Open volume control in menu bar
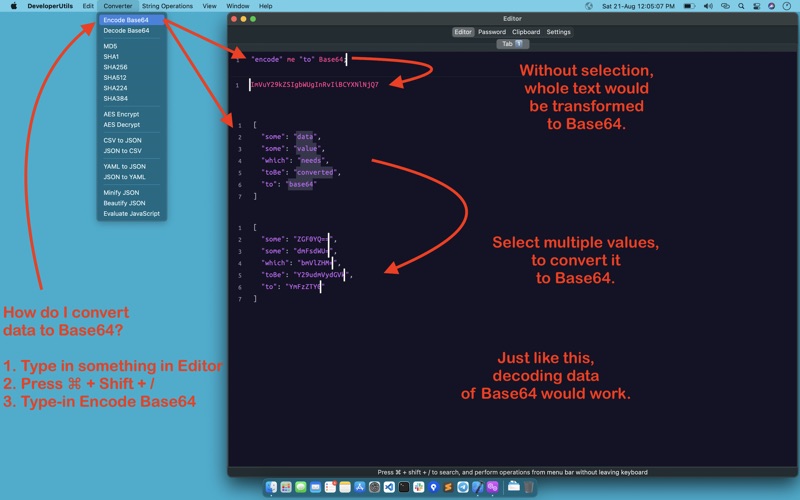The image size is (800, 500). pos(708,6)
